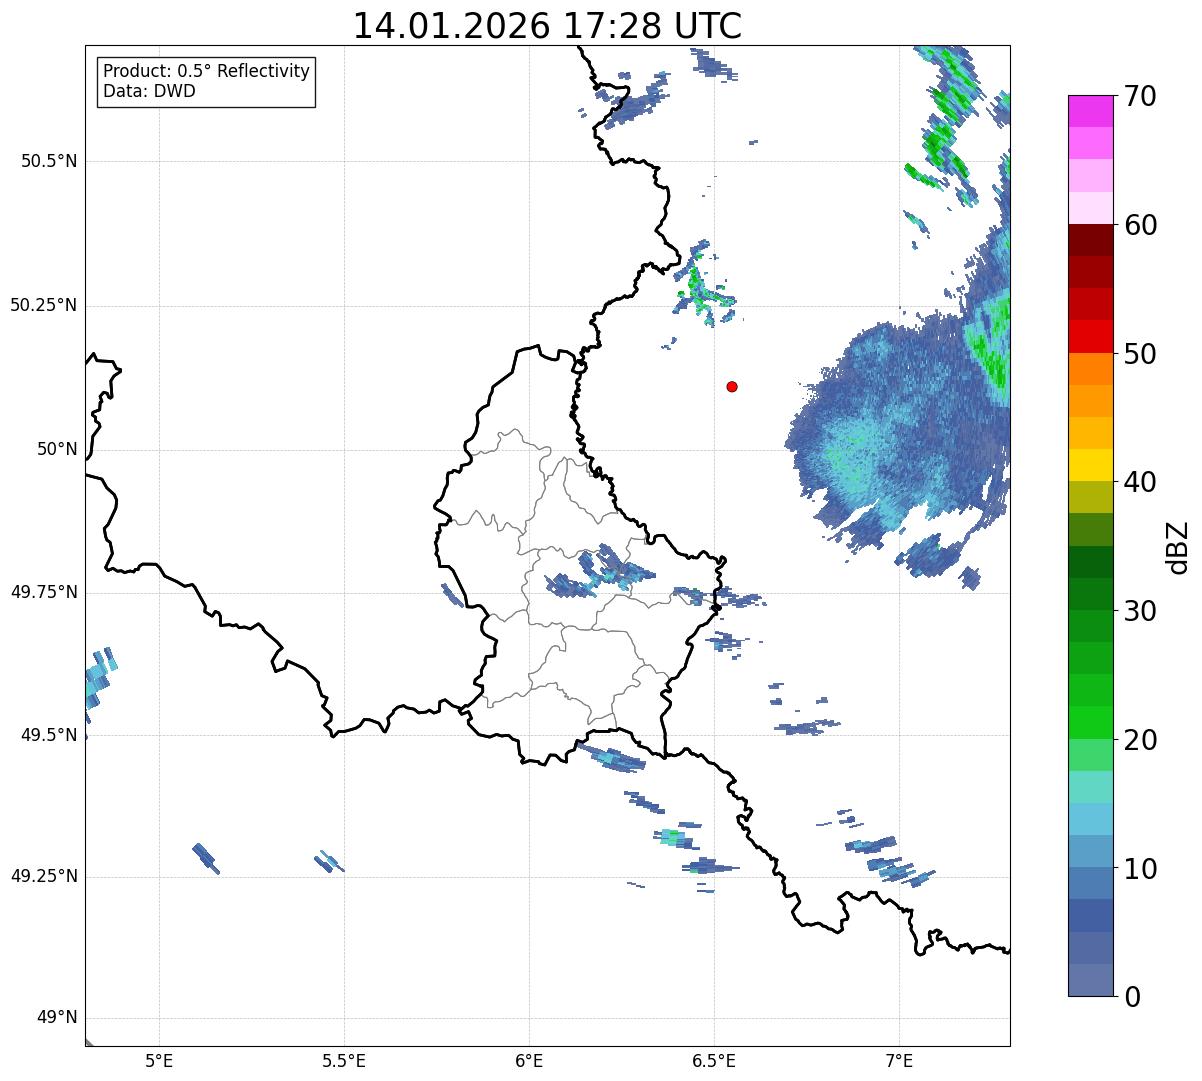Click the Product: 0.5° Reflectivity label
Viewport: 1202px width, 1081px height.
click(206, 72)
